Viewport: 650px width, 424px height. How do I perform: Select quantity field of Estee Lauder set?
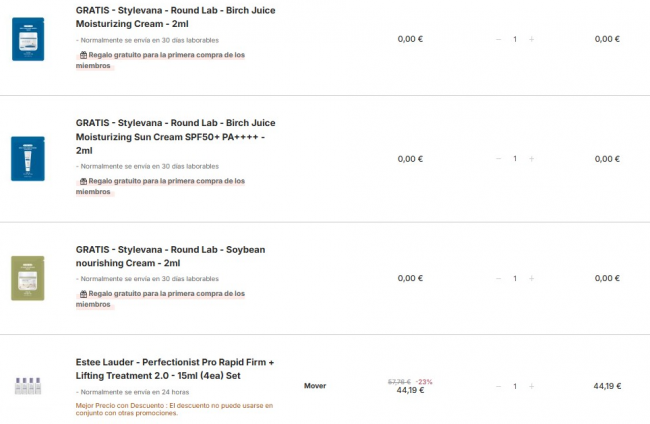coord(515,386)
